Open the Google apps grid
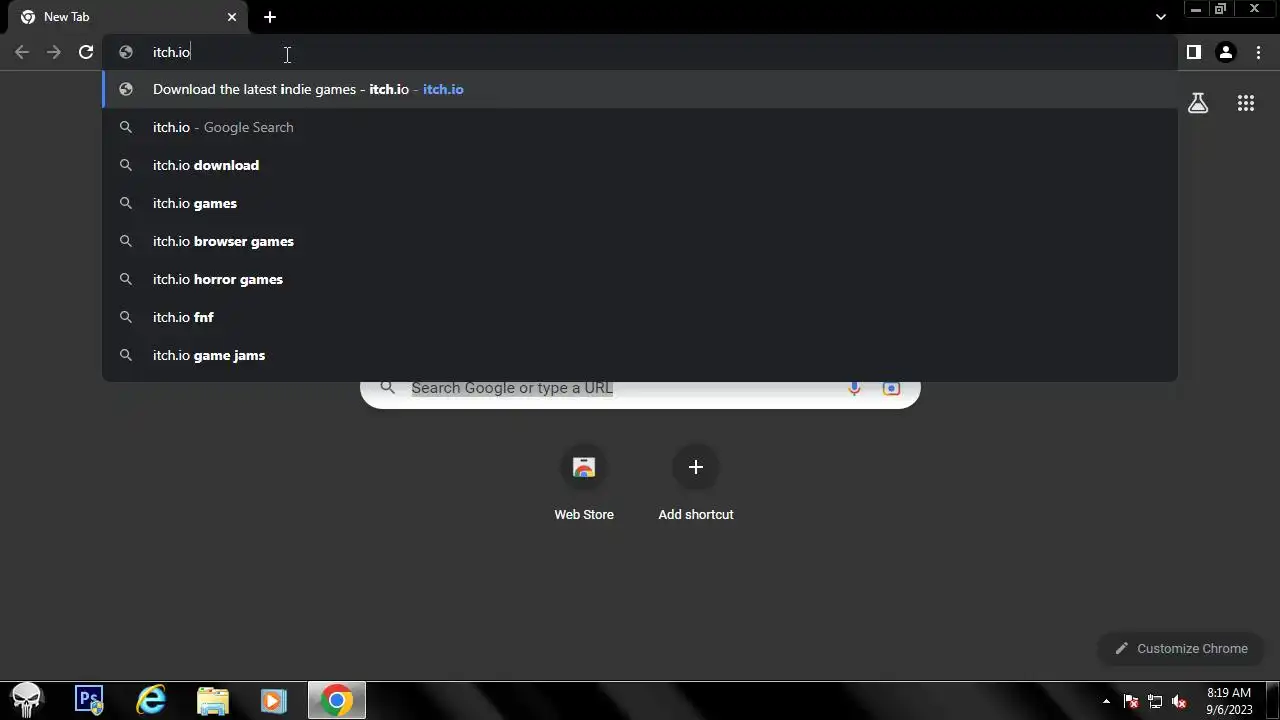This screenshot has width=1280, height=720. click(1246, 103)
